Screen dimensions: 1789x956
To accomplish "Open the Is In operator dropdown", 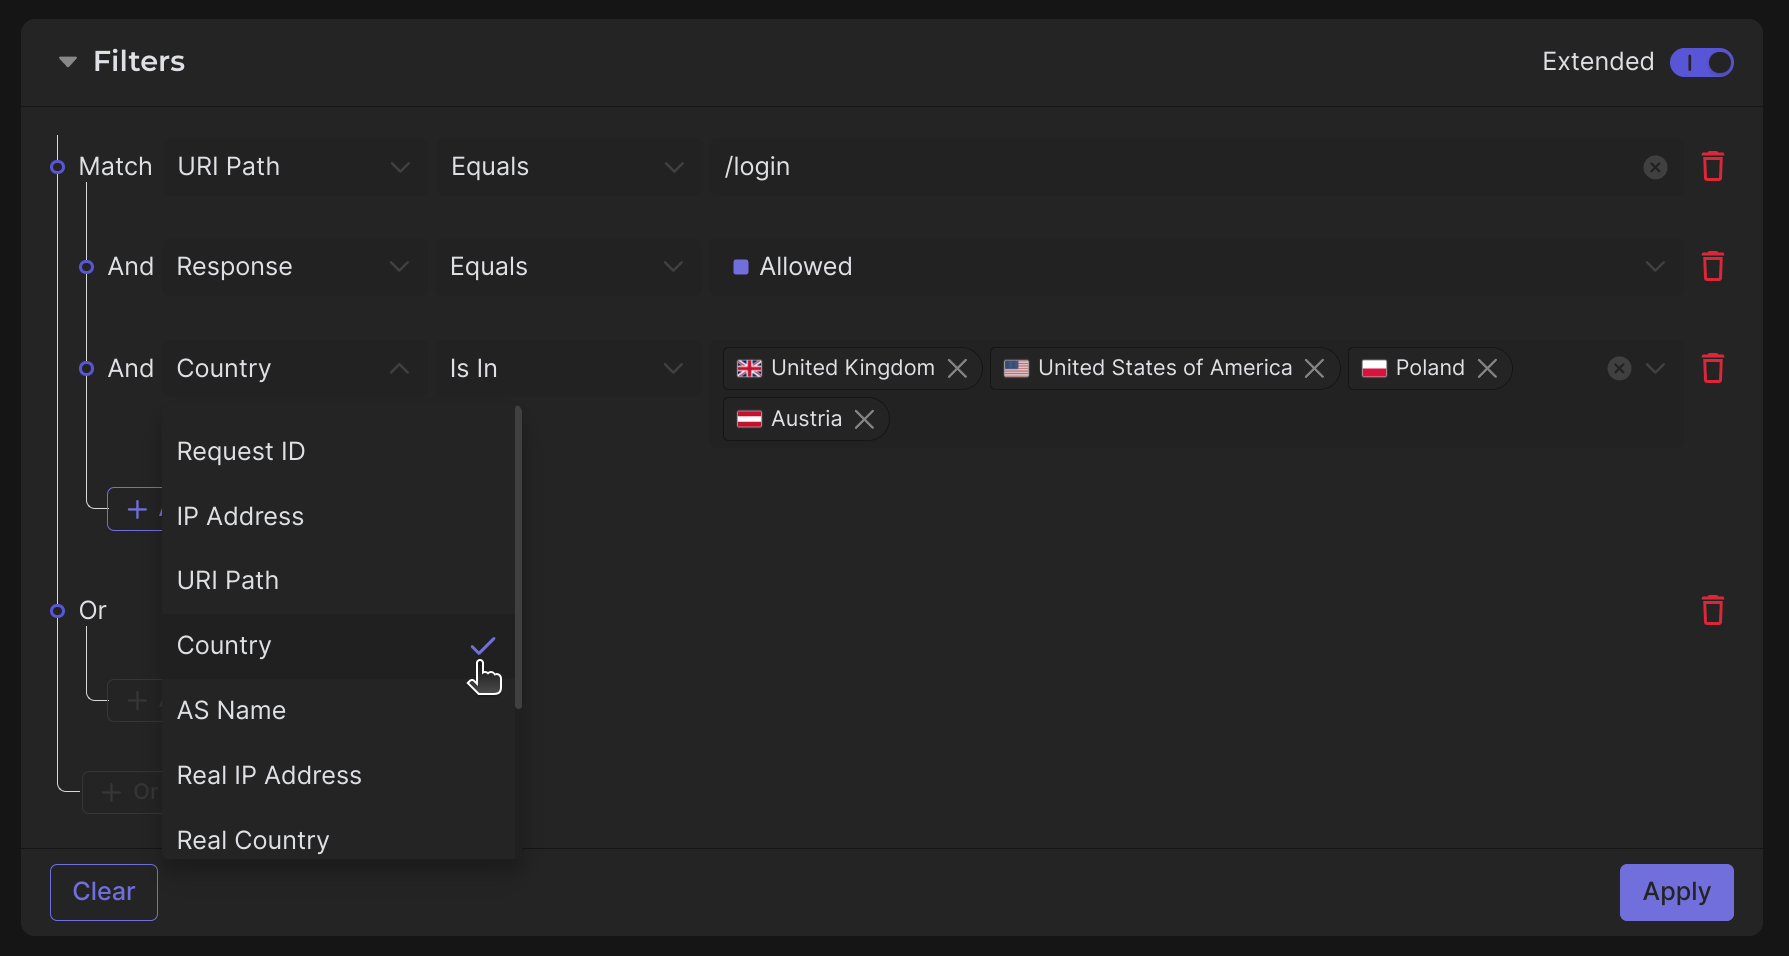I will pyautogui.click(x=567, y=368).
